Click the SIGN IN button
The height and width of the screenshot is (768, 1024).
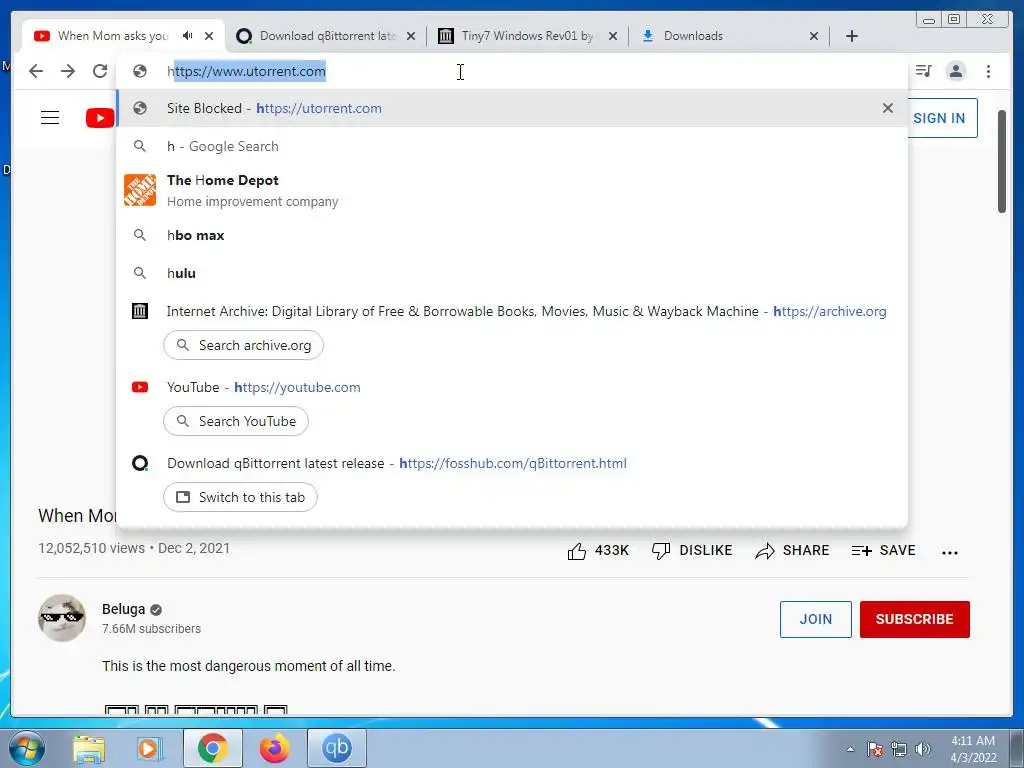[939, 118]
